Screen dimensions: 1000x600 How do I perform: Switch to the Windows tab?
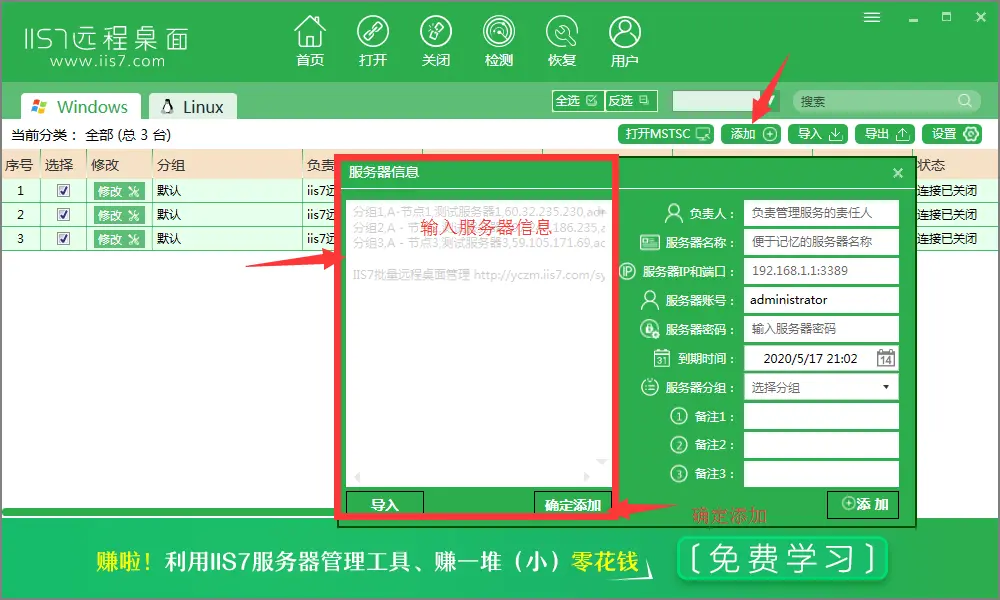80,106
